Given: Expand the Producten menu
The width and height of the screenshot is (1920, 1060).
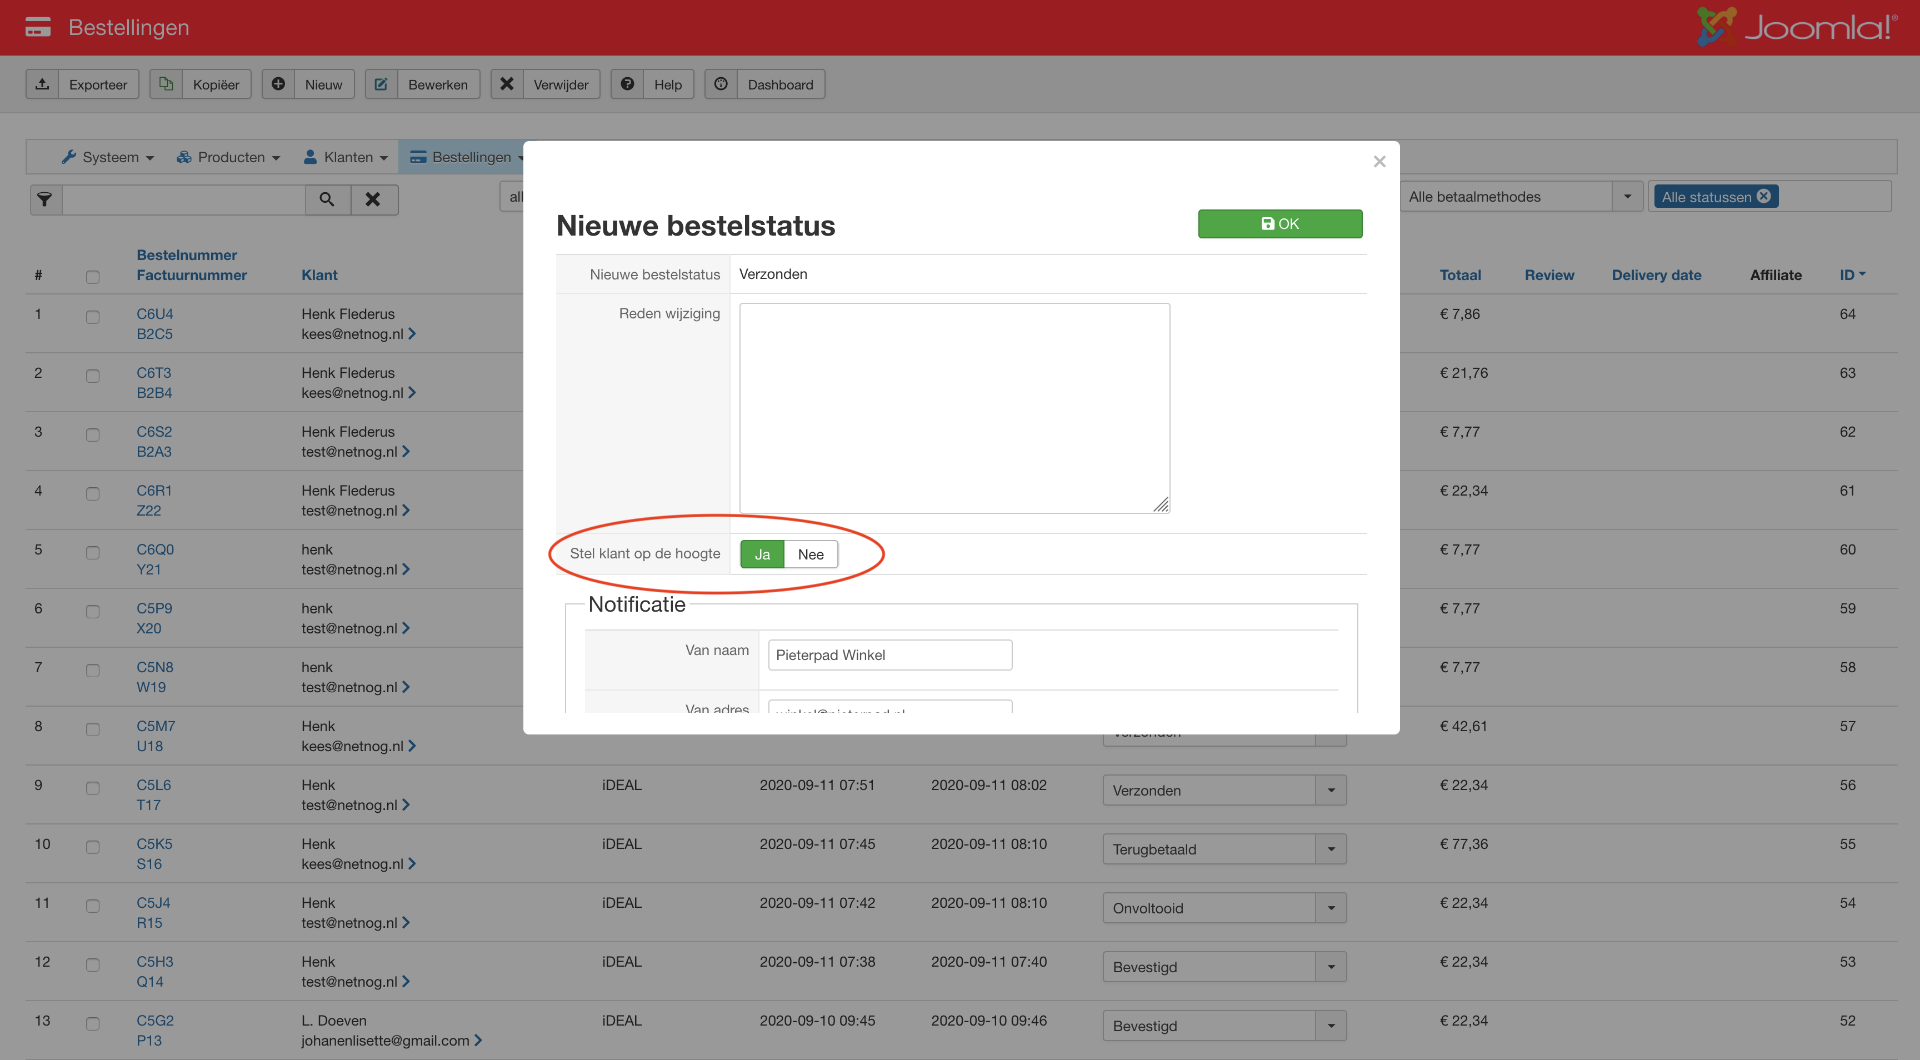Looking at the screenshot, I should point(229,157).
